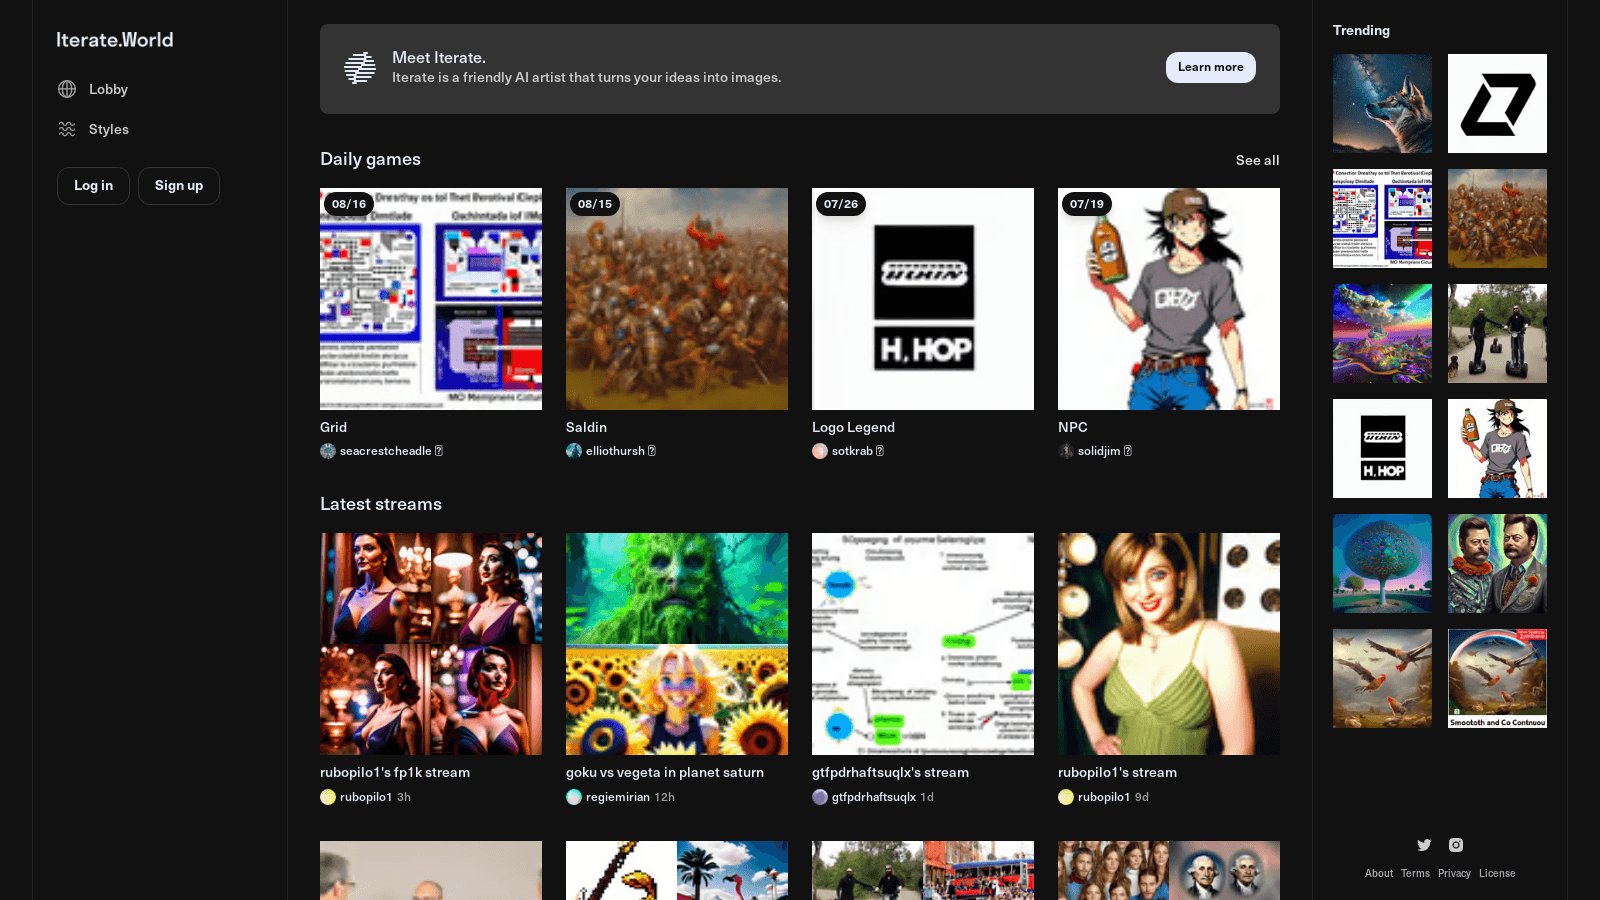This screenshot has height=900, width=1600.
Task: Click the regiemirian username
Action: coord(618,797)
